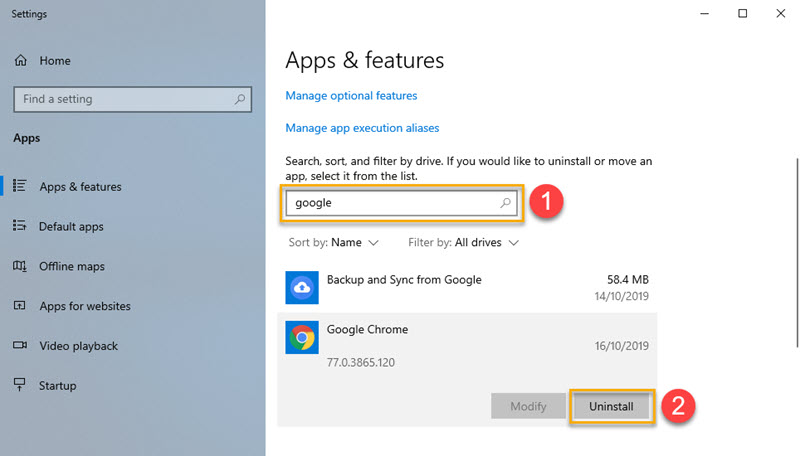This screenshot has height=456, width=800.
Task: Maximize the Settings window
Action: [743, 14]
